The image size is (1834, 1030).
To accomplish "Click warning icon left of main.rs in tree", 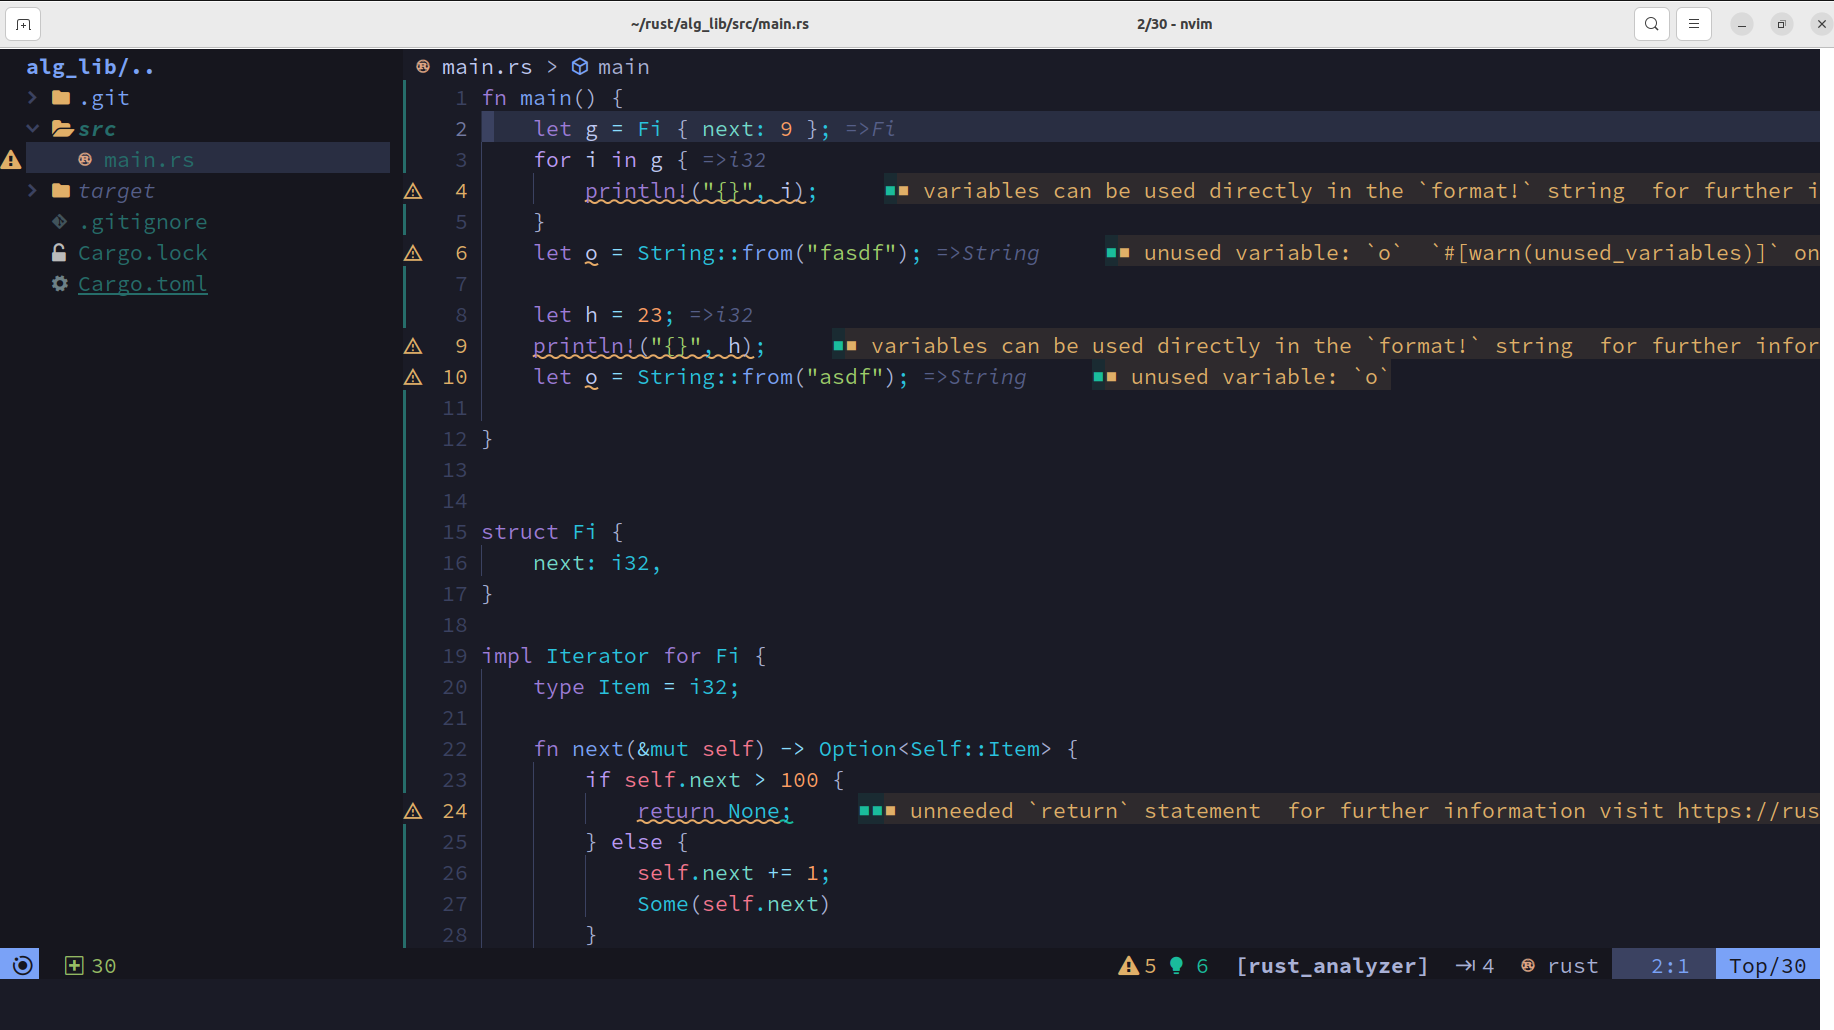I will (x=11, y=160).
